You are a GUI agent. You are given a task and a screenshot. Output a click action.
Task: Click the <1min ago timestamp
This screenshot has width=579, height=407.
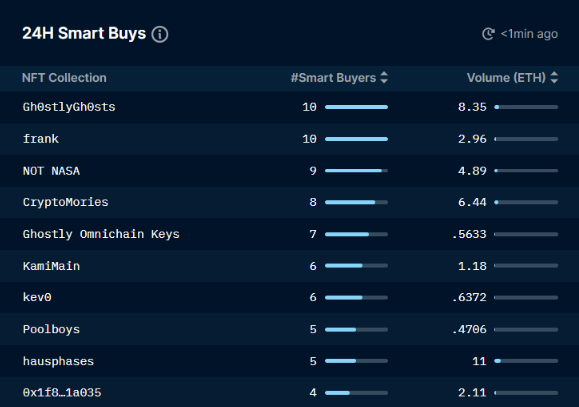click(529, 34)
